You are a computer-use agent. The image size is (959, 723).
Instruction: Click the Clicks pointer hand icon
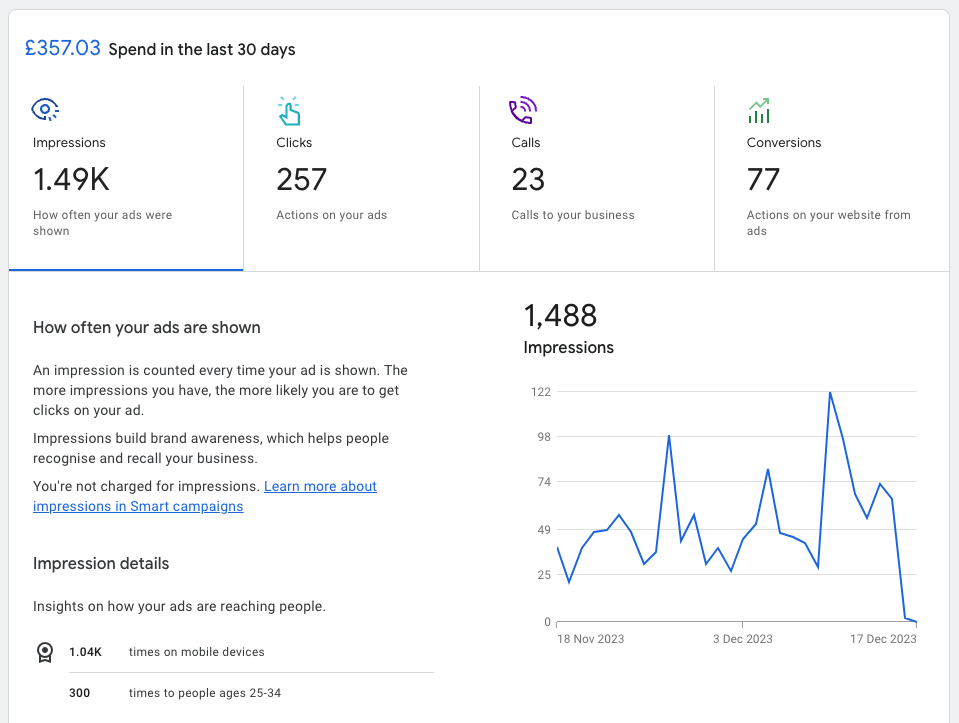(289, 111)
